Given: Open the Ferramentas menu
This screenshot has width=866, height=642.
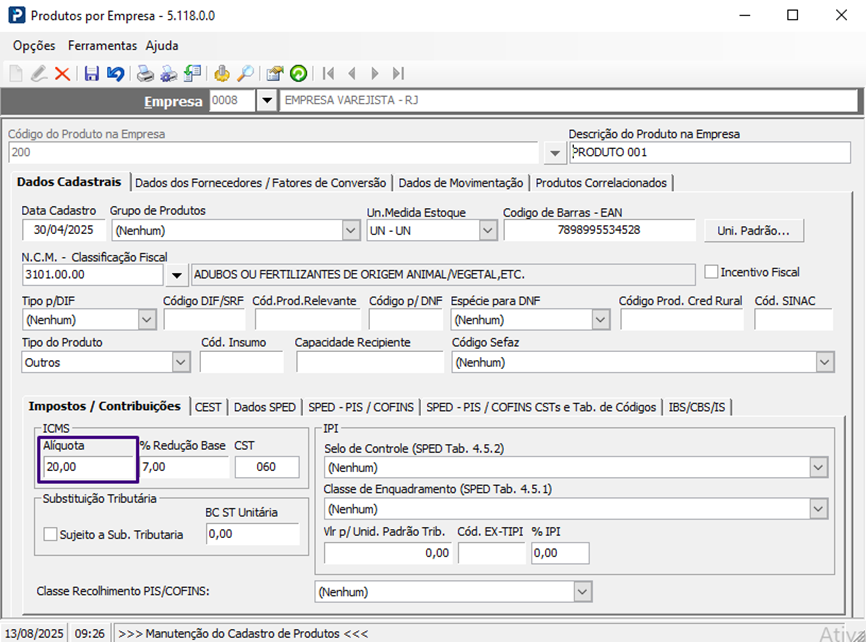Looking at the screenshot, I should point(102,46).
